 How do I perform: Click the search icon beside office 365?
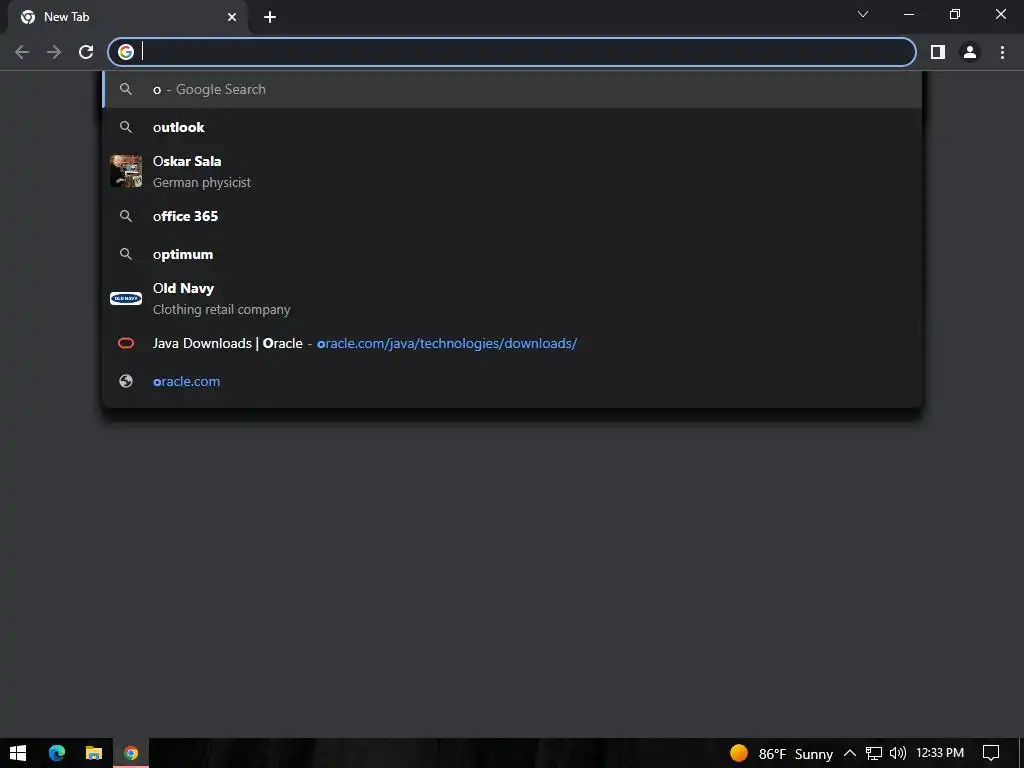tap(126, 216)
